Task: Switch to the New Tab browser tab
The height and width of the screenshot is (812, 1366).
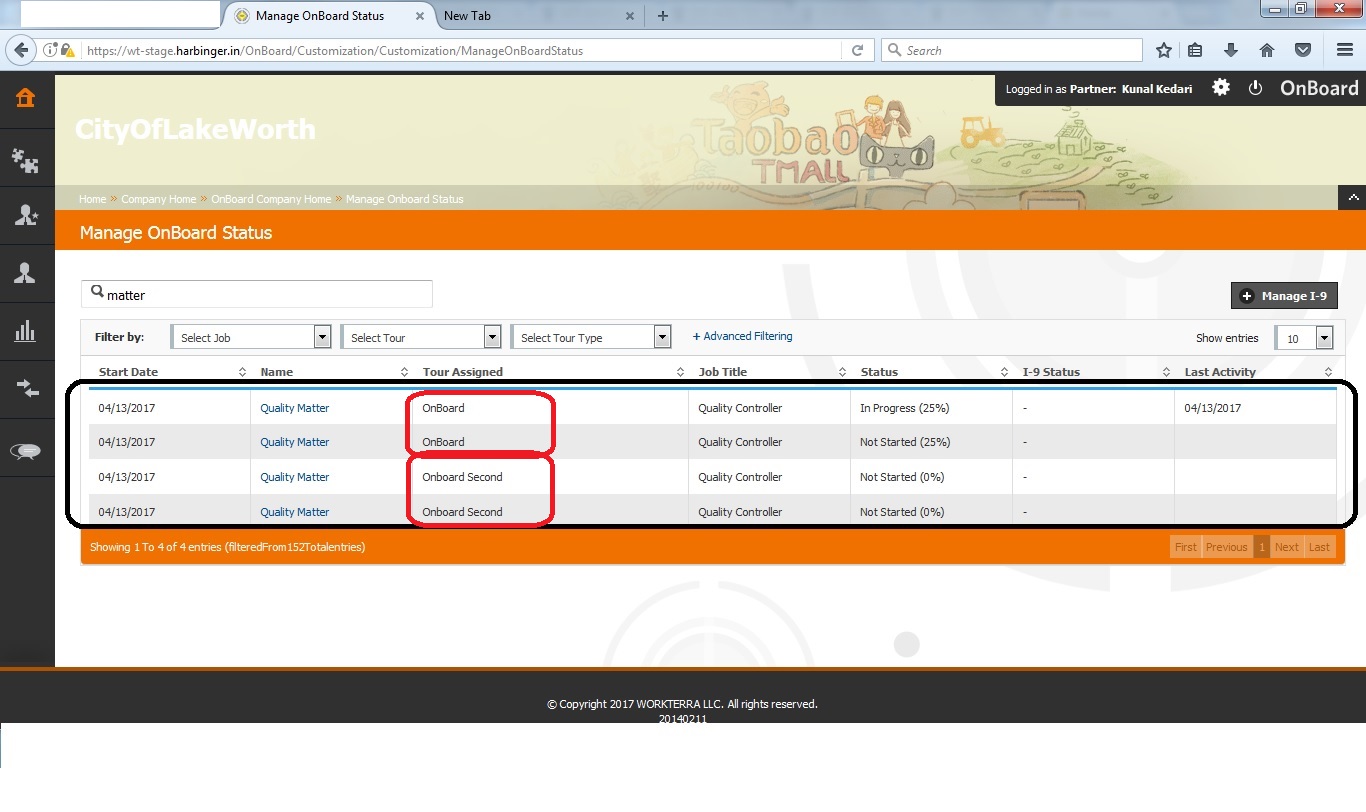Action: (468, 16)
